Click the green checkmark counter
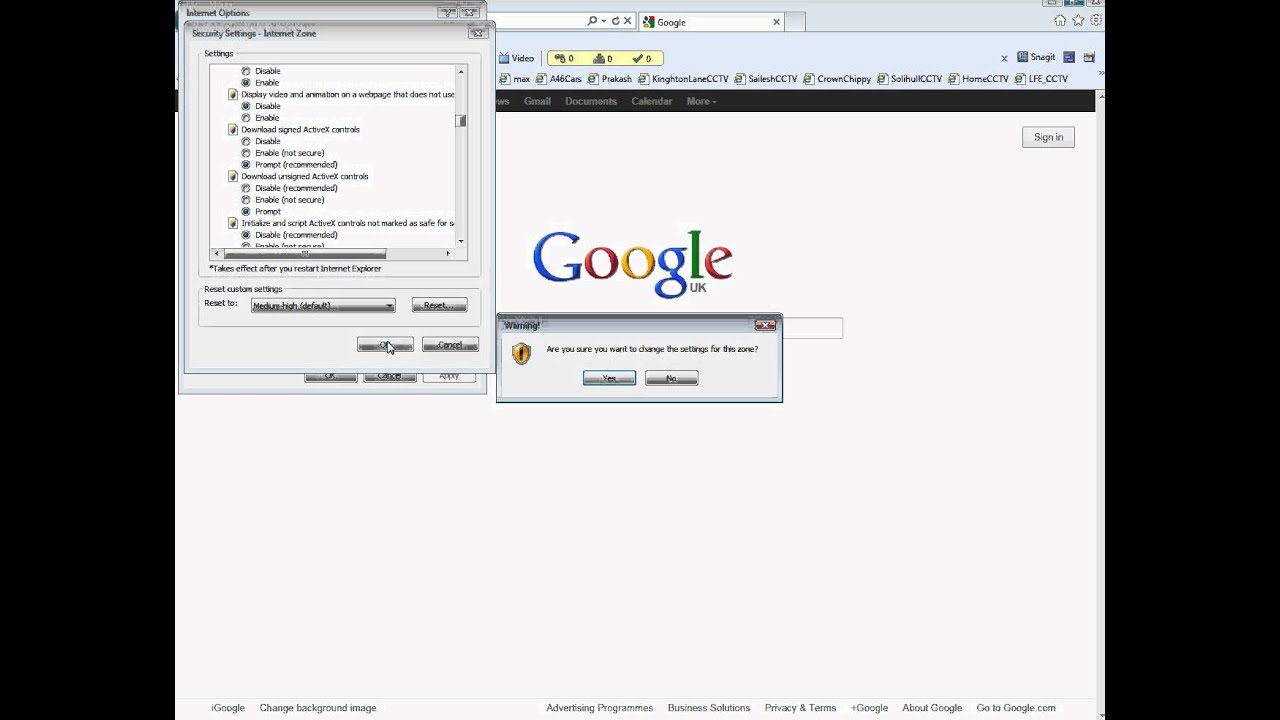The height and width of the screenshot is (720, 1280). pyautogui.click(x=641, y=58)
